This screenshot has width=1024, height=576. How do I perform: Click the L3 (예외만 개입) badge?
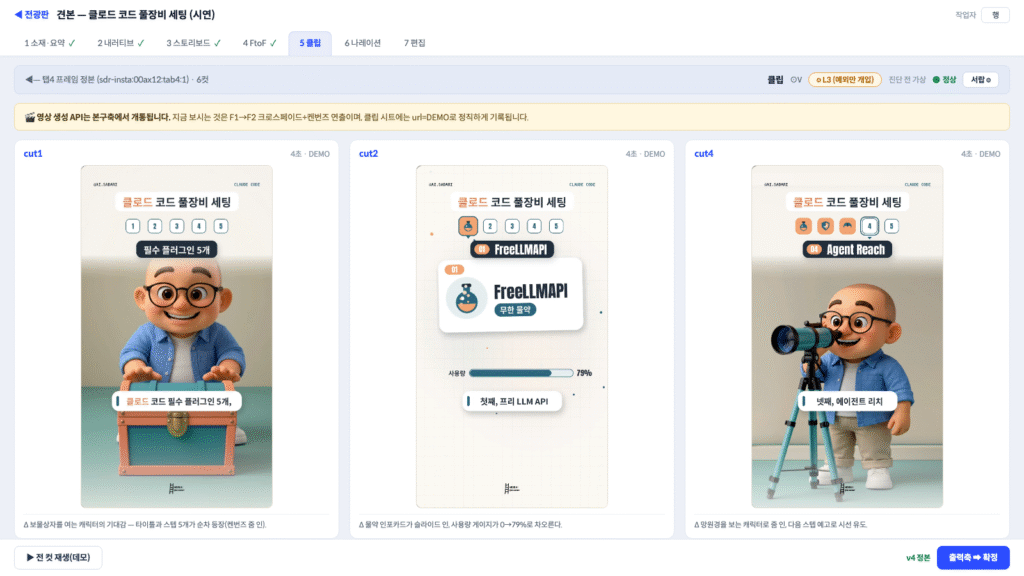pos(844,80)
